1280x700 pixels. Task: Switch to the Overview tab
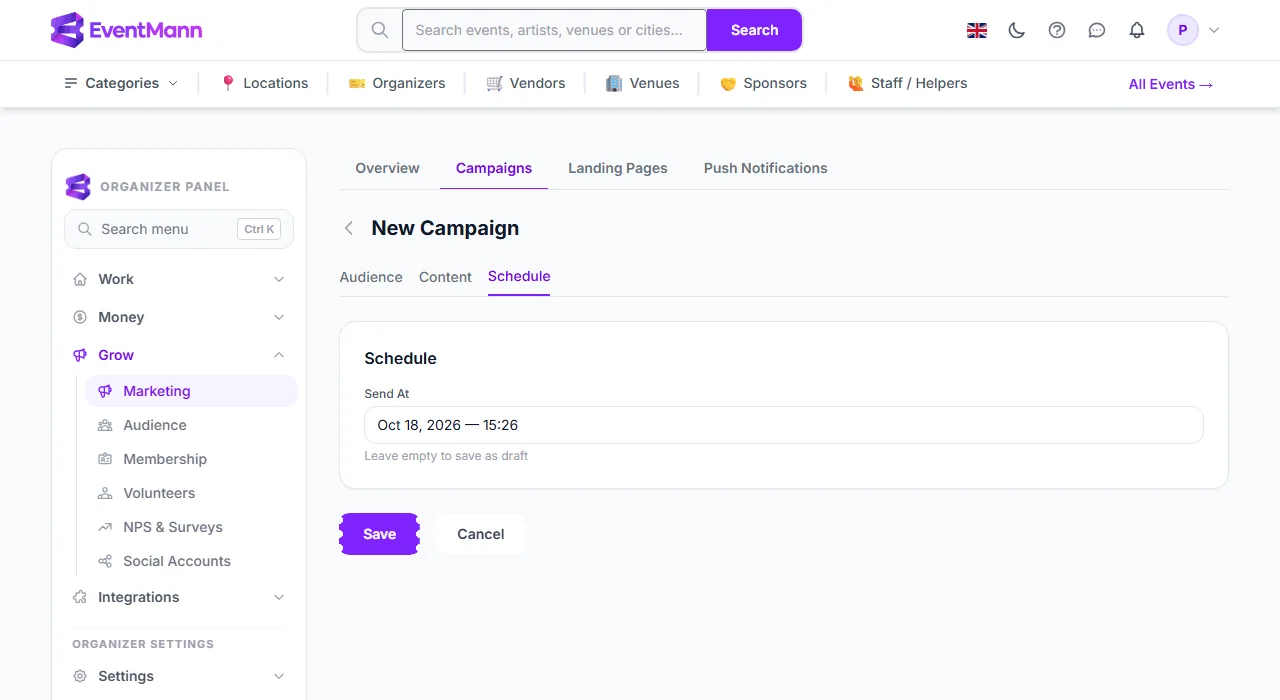click(388, 168)
